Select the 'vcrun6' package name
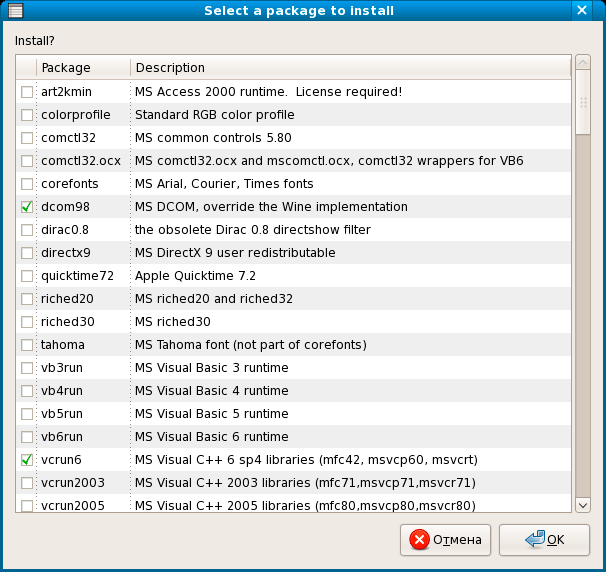 tap(61, 460)
